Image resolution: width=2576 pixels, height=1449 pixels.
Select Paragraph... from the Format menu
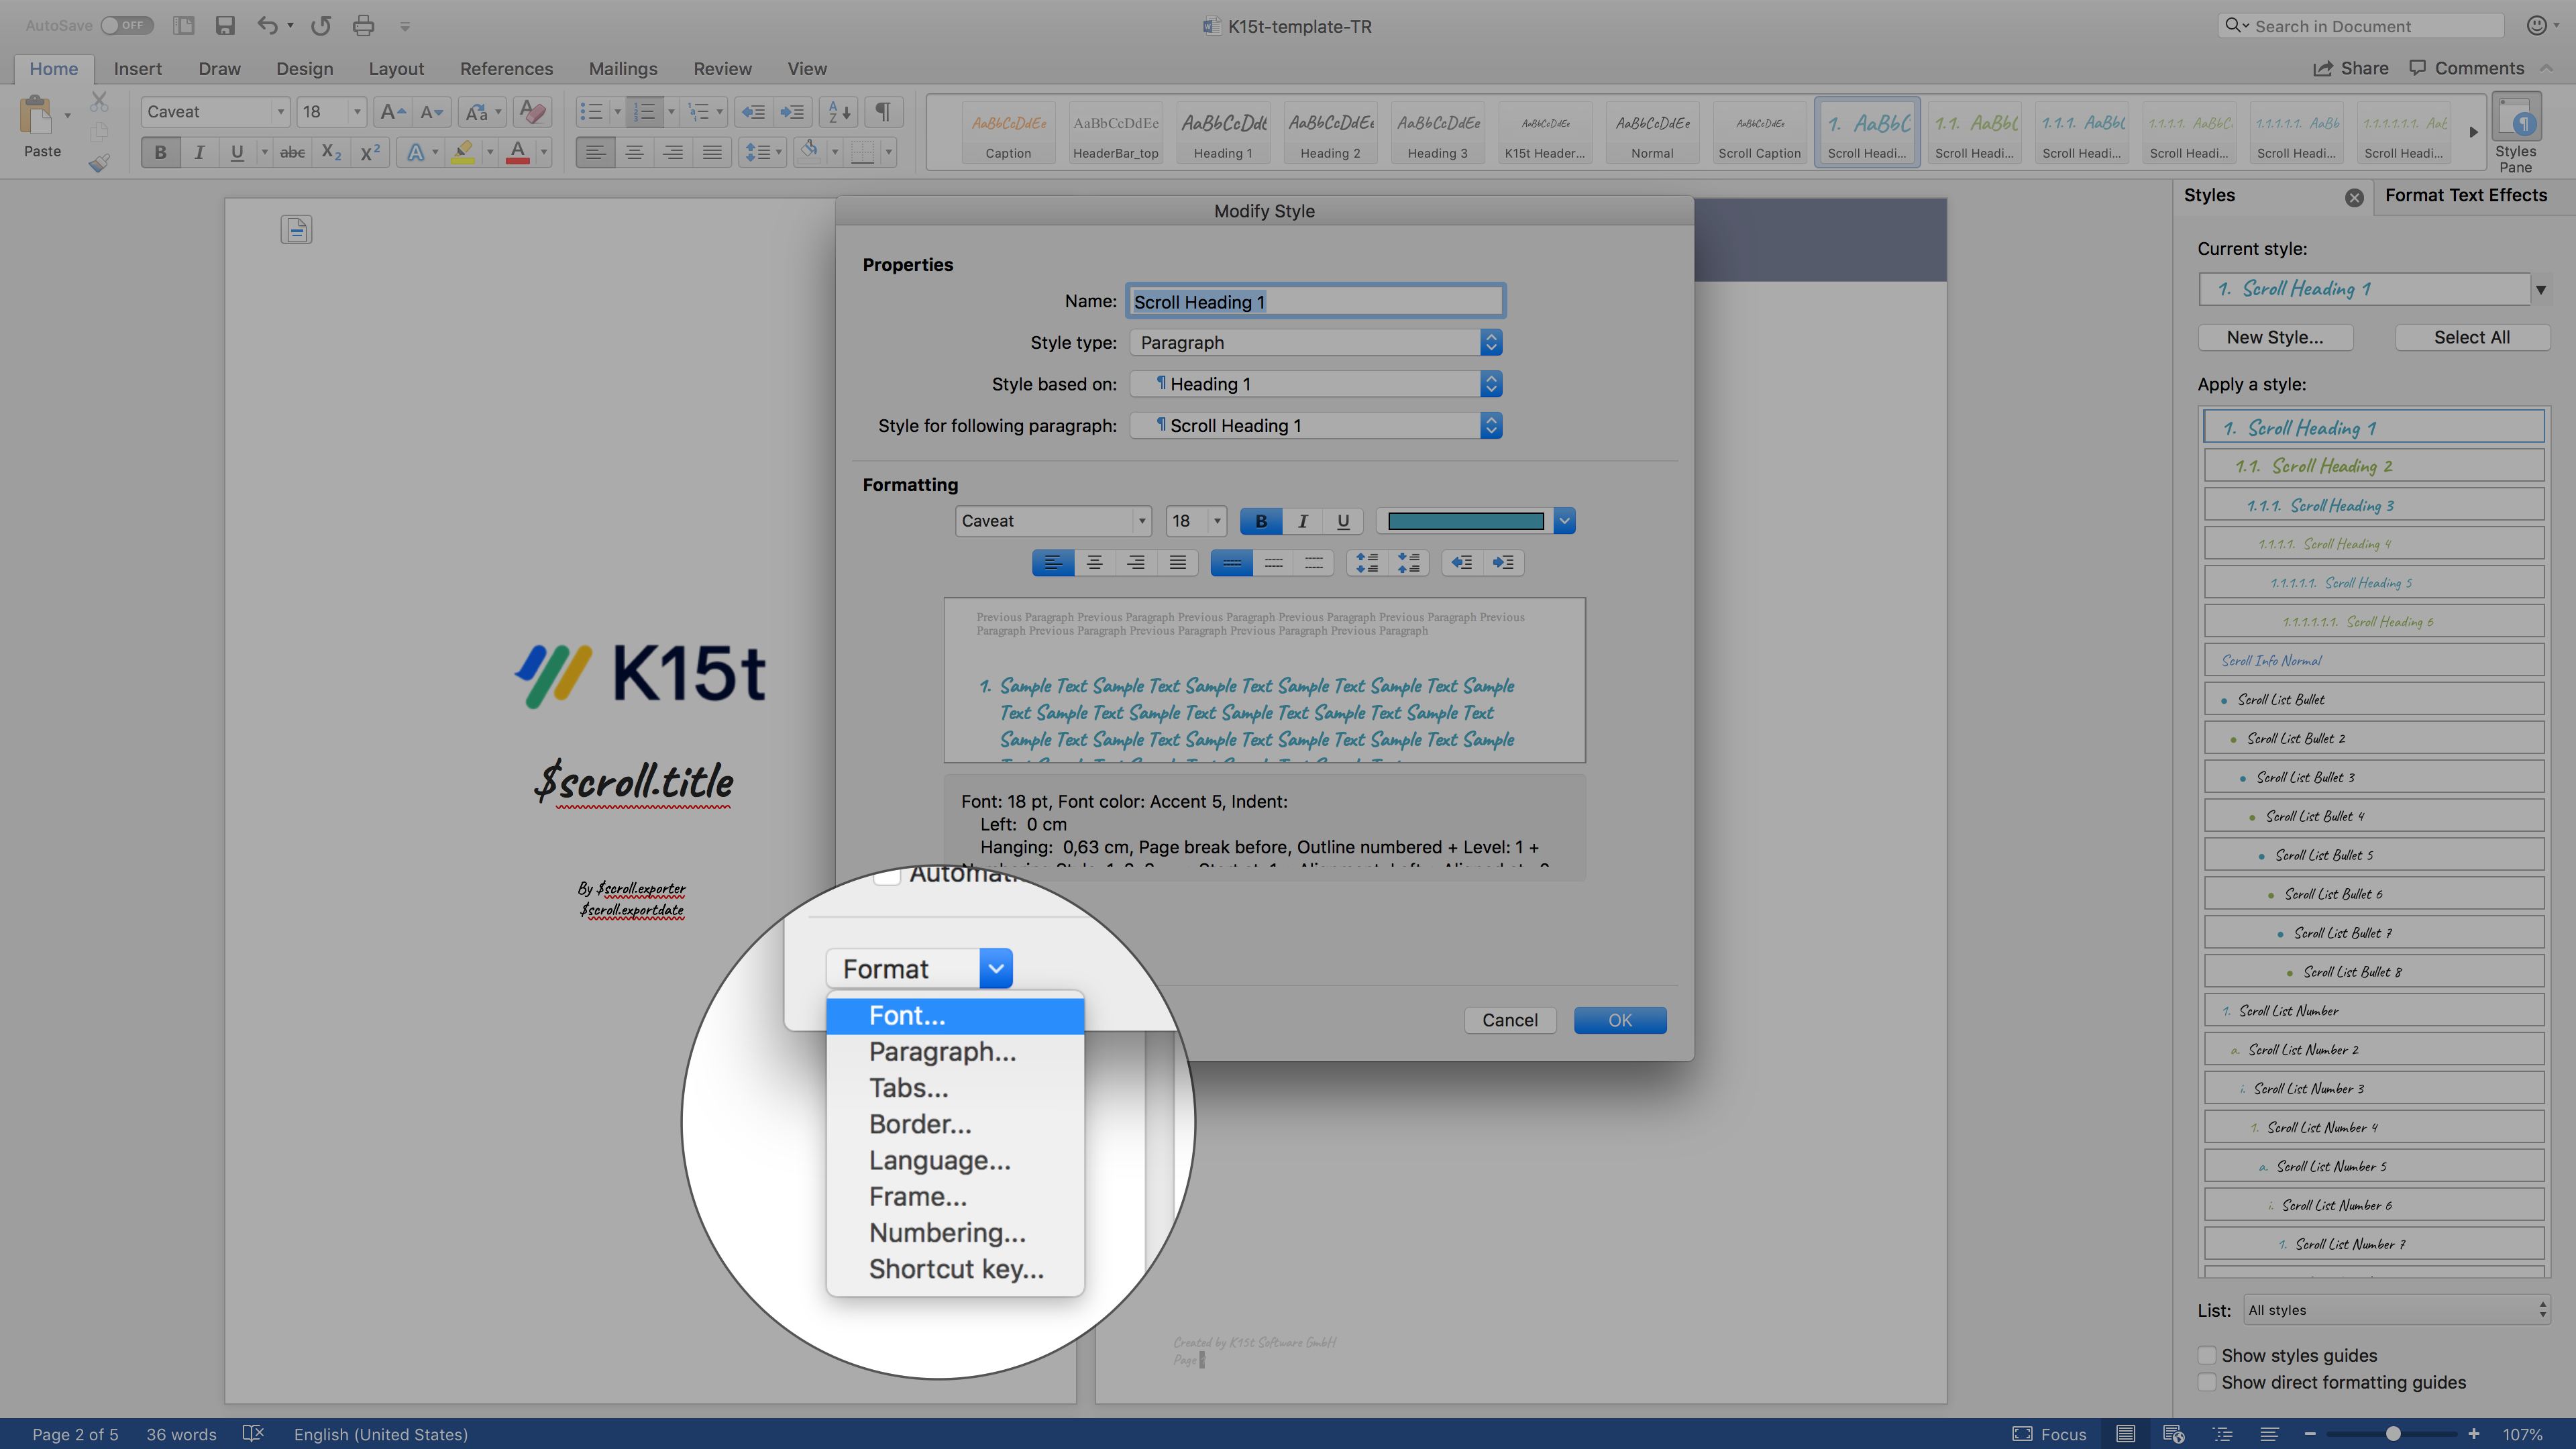point(942,1052)
